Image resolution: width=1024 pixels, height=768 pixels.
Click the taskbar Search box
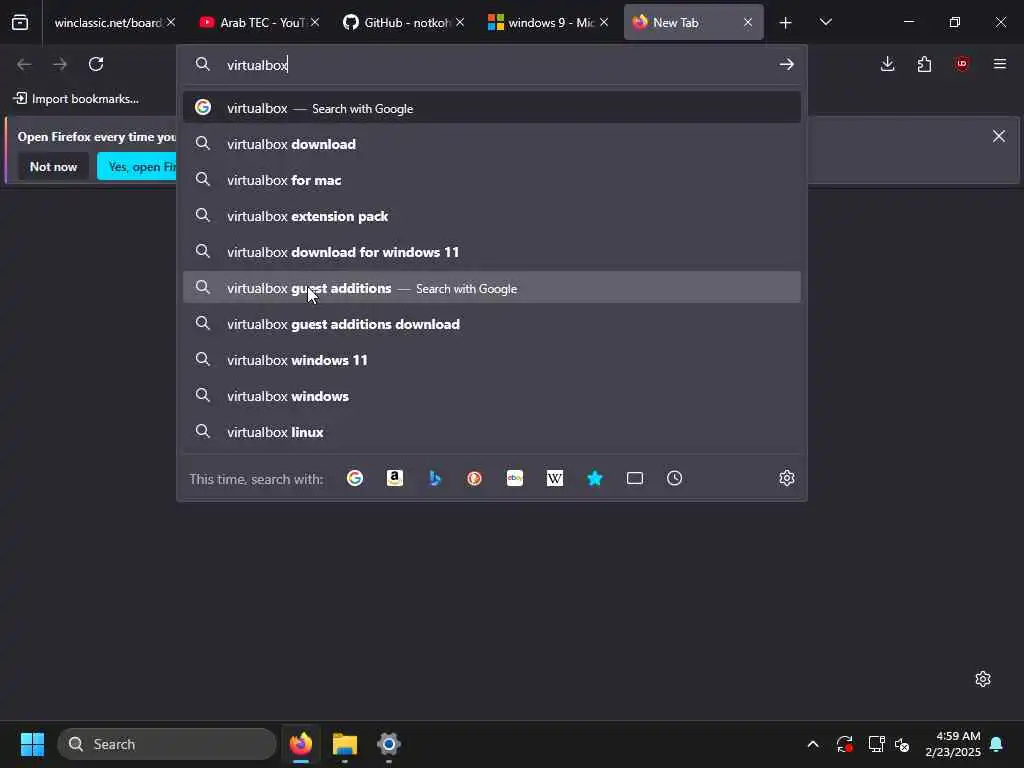(167, 744)
